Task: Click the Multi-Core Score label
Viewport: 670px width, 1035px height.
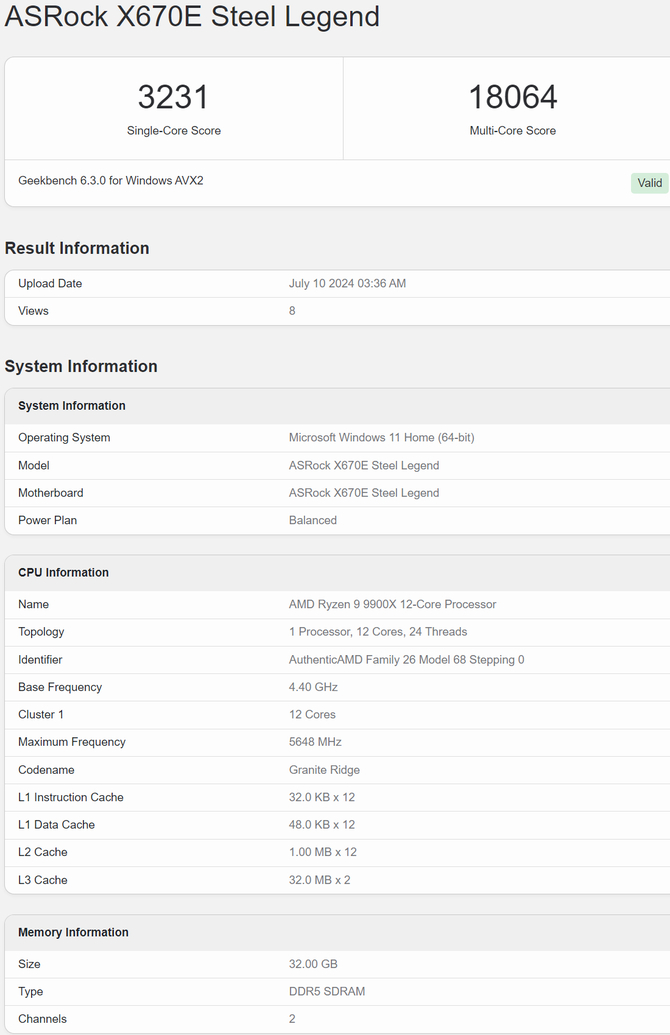Action: click(x=513, y=131)
